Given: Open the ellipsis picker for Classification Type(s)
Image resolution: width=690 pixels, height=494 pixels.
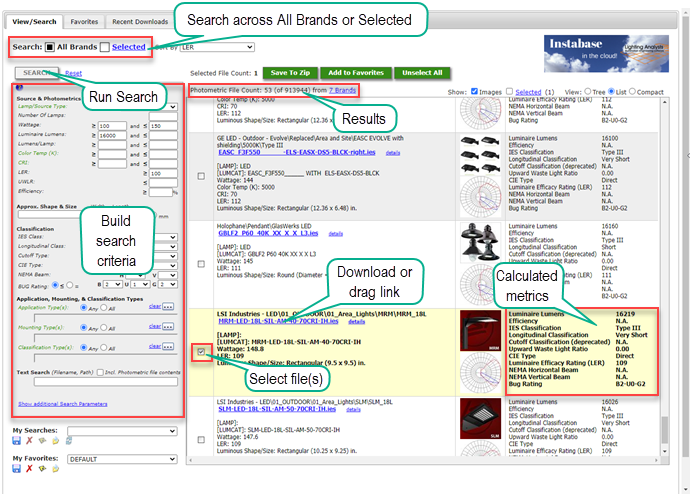Looking at the screenshot, I should coord(168,347).
